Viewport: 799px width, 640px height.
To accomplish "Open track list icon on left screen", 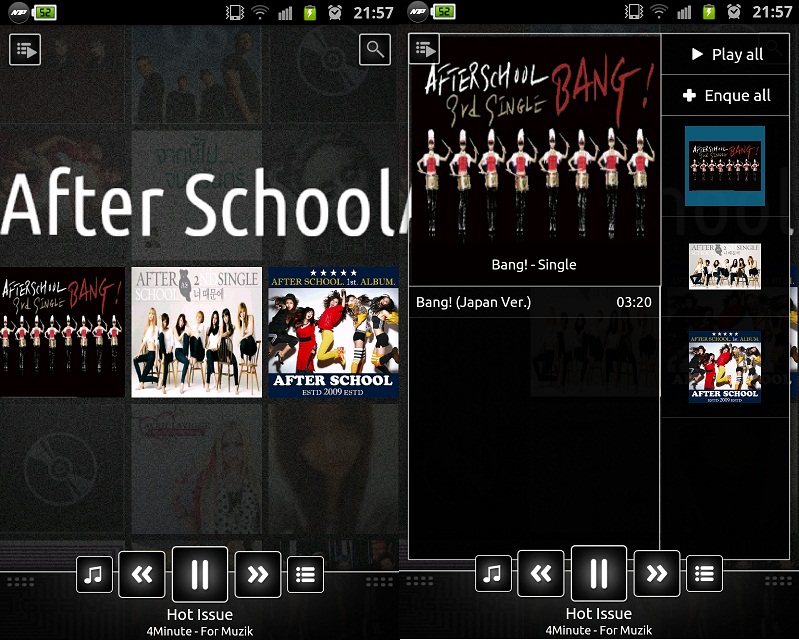I will coord(305,574).
